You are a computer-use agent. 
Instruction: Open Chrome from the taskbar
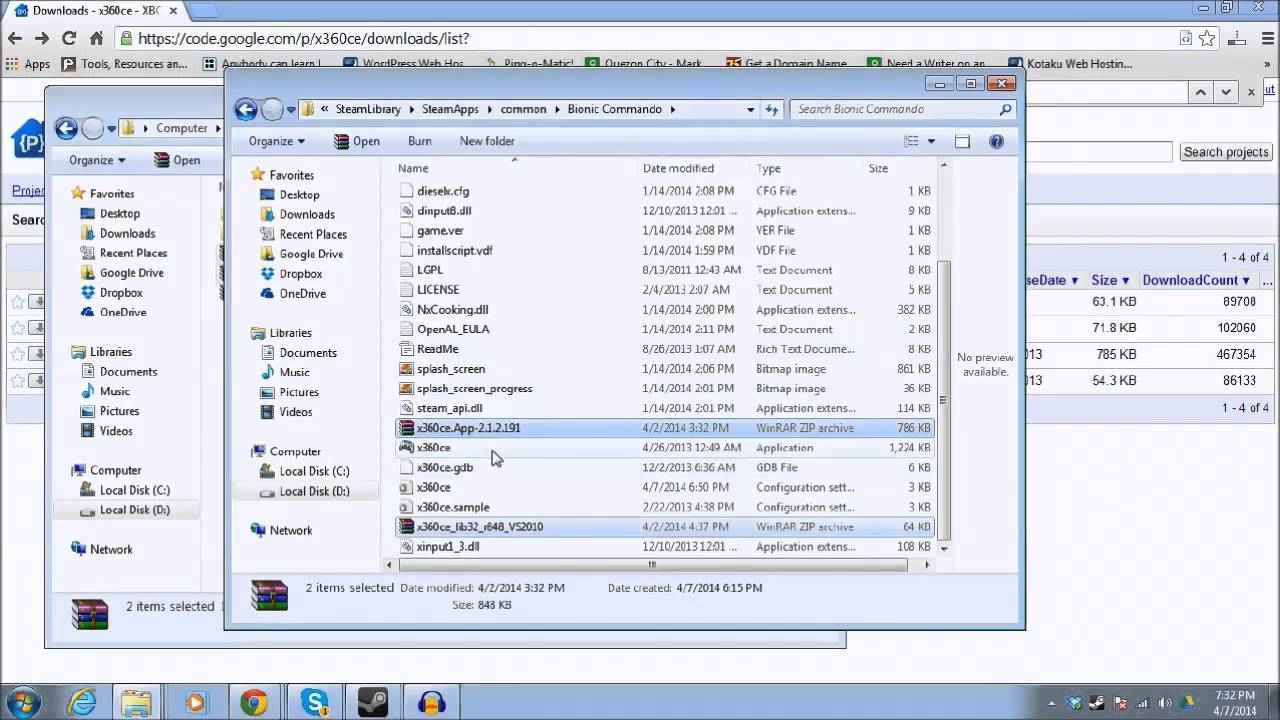click(254, 702)
